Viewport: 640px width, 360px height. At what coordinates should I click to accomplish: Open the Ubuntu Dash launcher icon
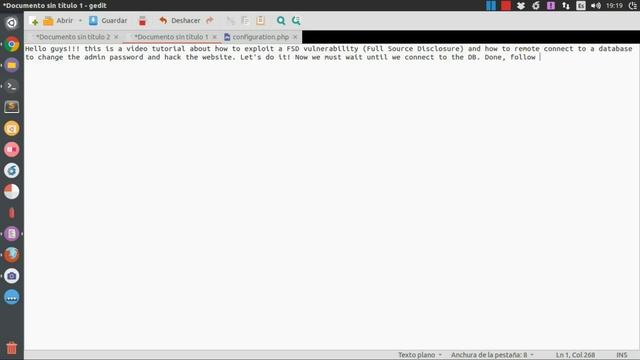11,23
